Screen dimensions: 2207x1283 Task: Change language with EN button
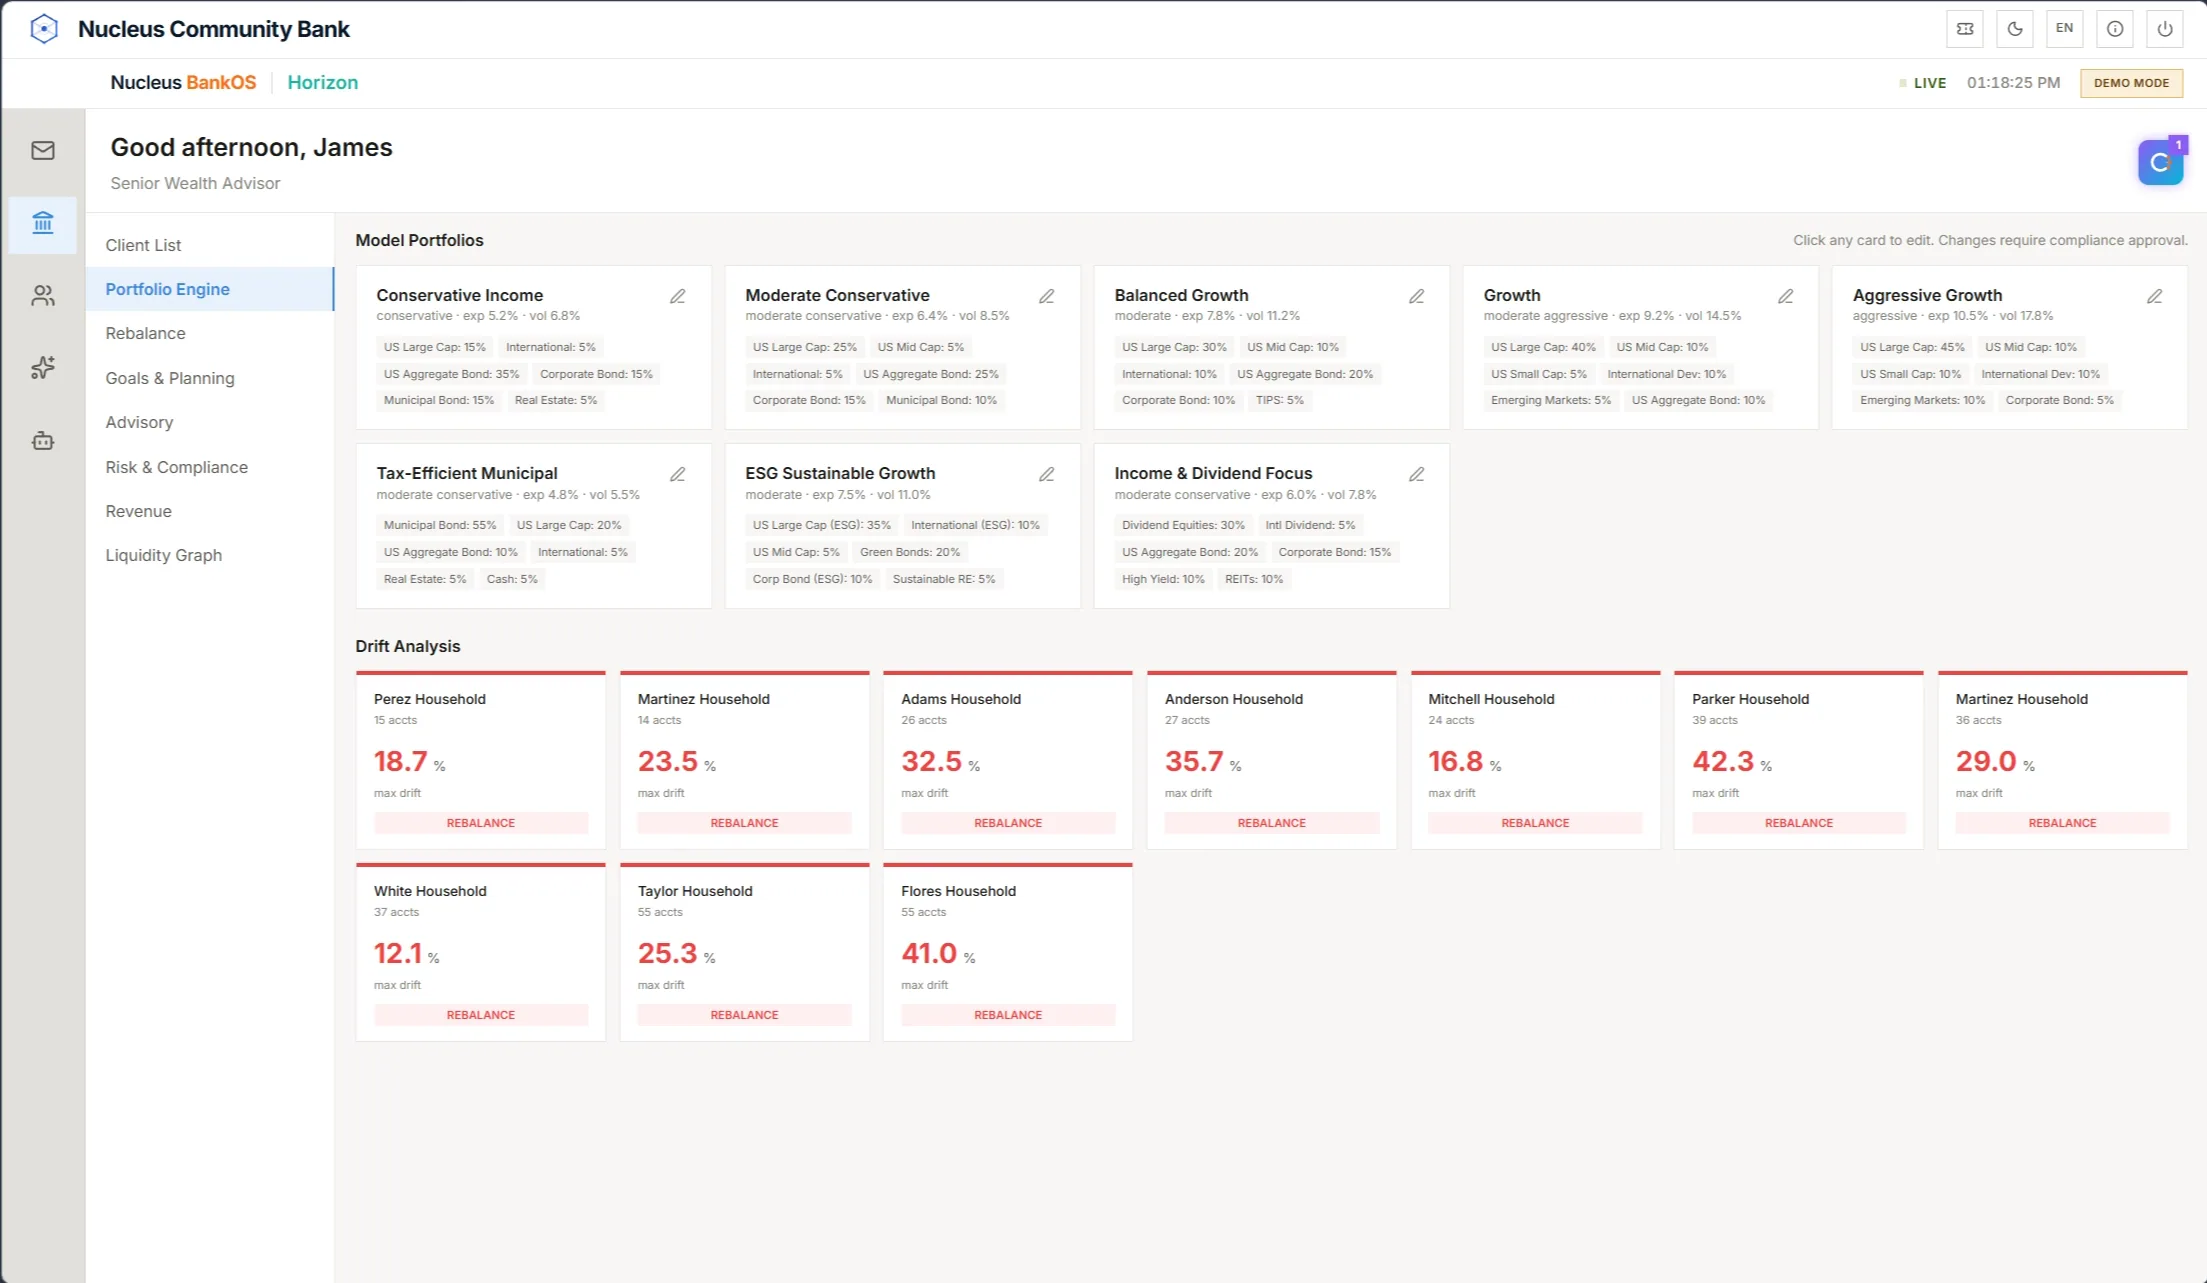click(x=2065, y=29)
